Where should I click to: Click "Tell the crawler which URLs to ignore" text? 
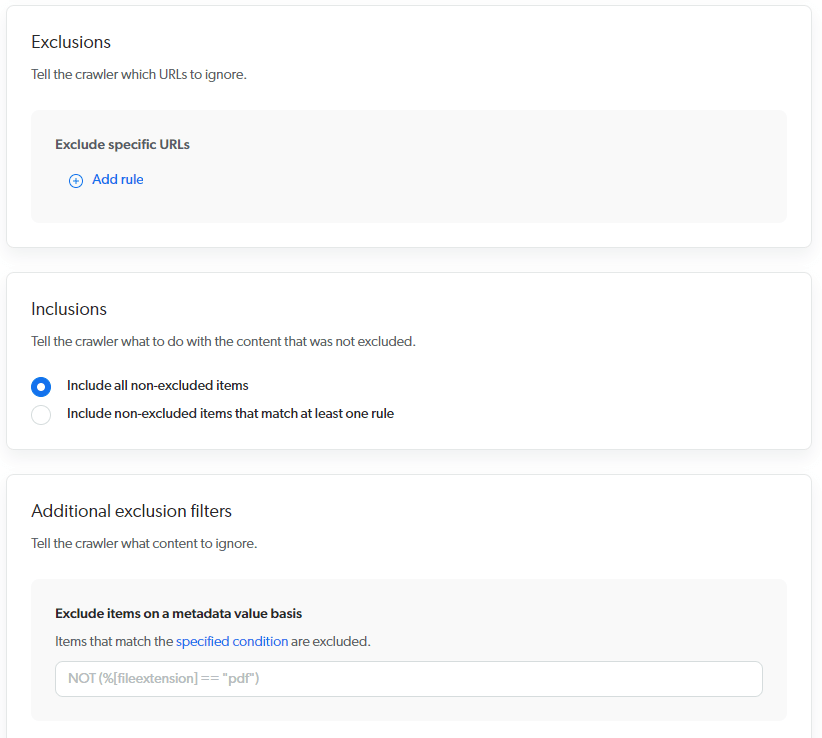pyautogui.click(x=138, y=74)
